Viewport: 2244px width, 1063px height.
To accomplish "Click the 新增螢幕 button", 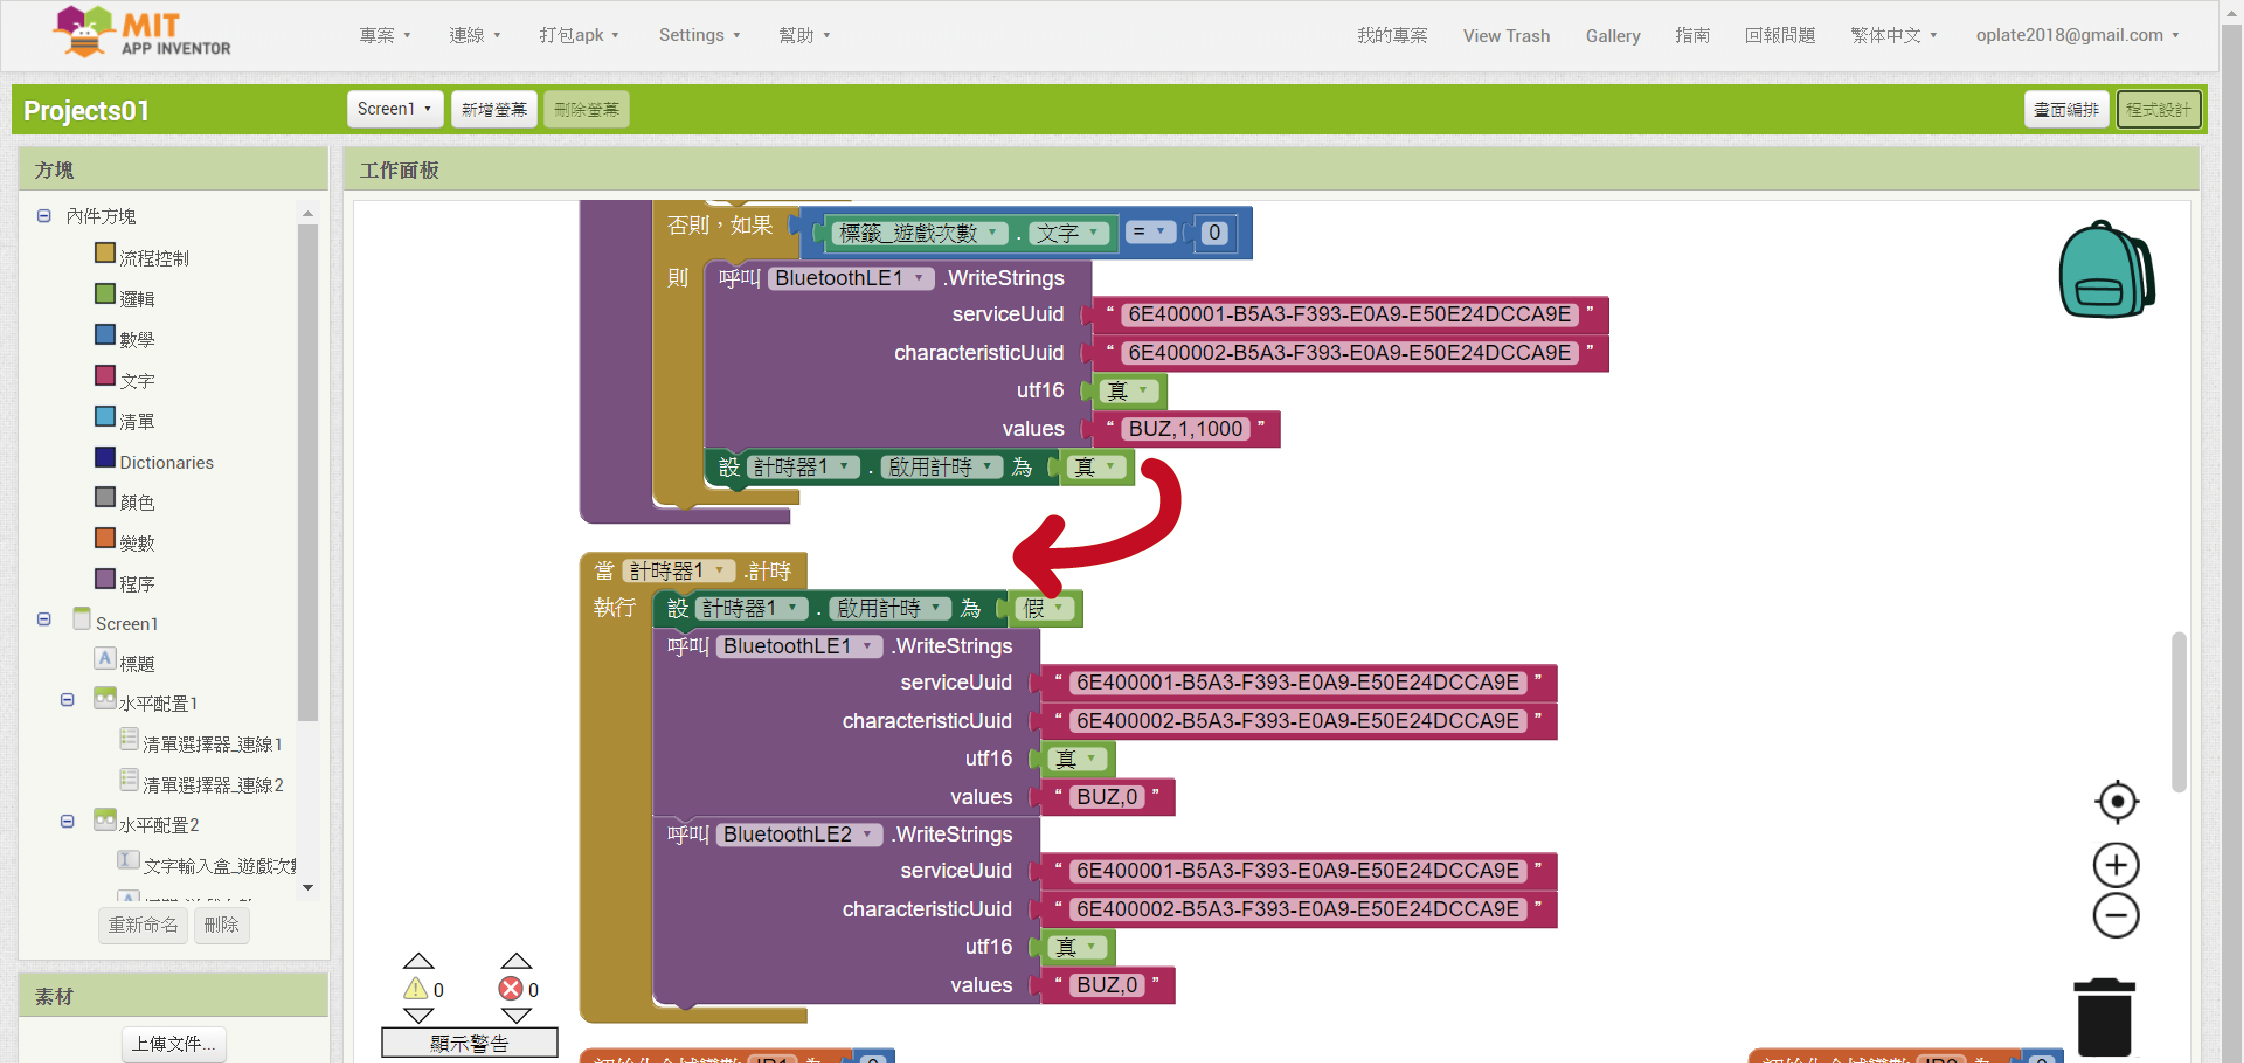I will [494, 109].
